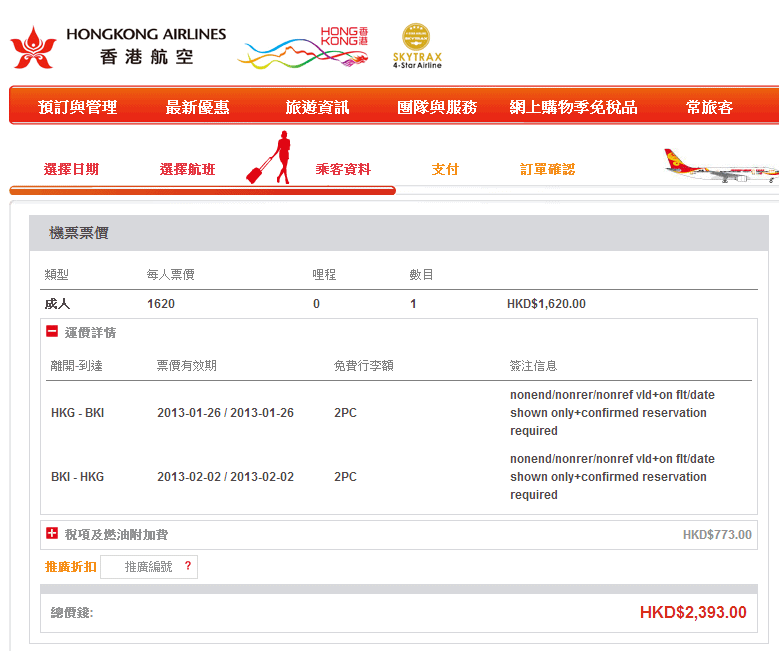This screenshot has width=779, height=651.
Task: Open the 旅遊資訊 menu
Action: [317, 107]
